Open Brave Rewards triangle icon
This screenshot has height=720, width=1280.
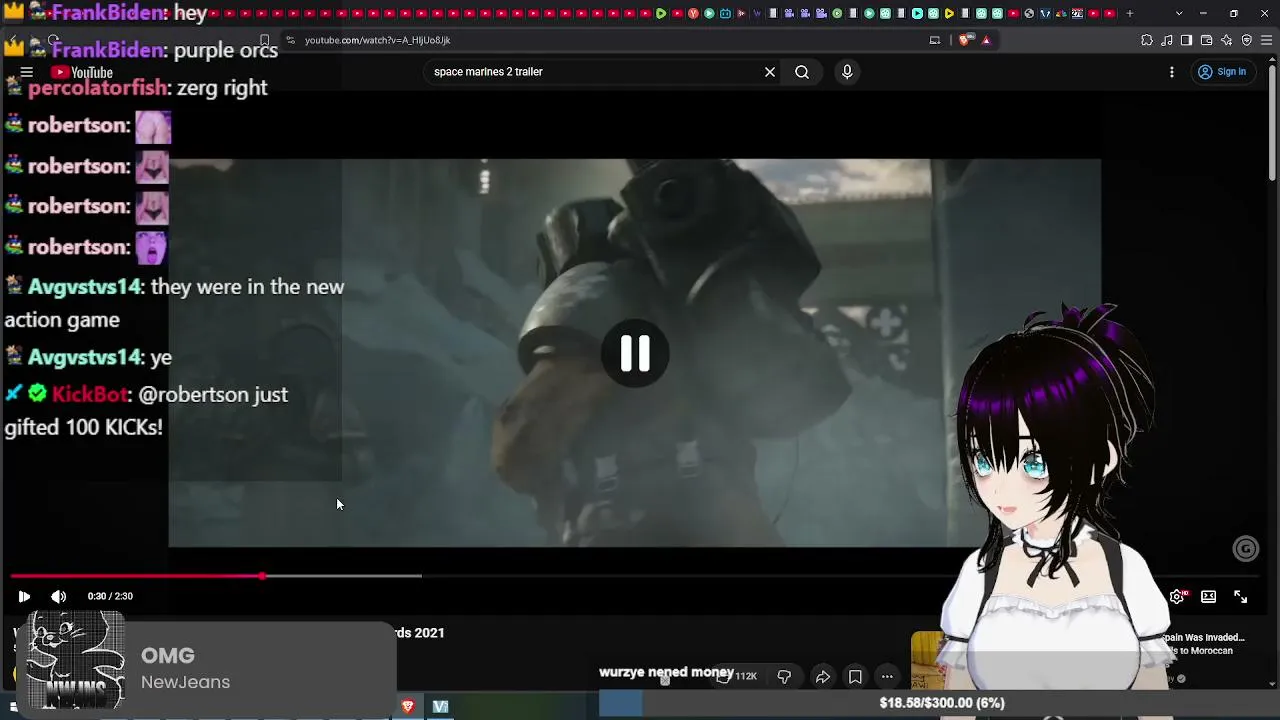(x=986, y=40)
